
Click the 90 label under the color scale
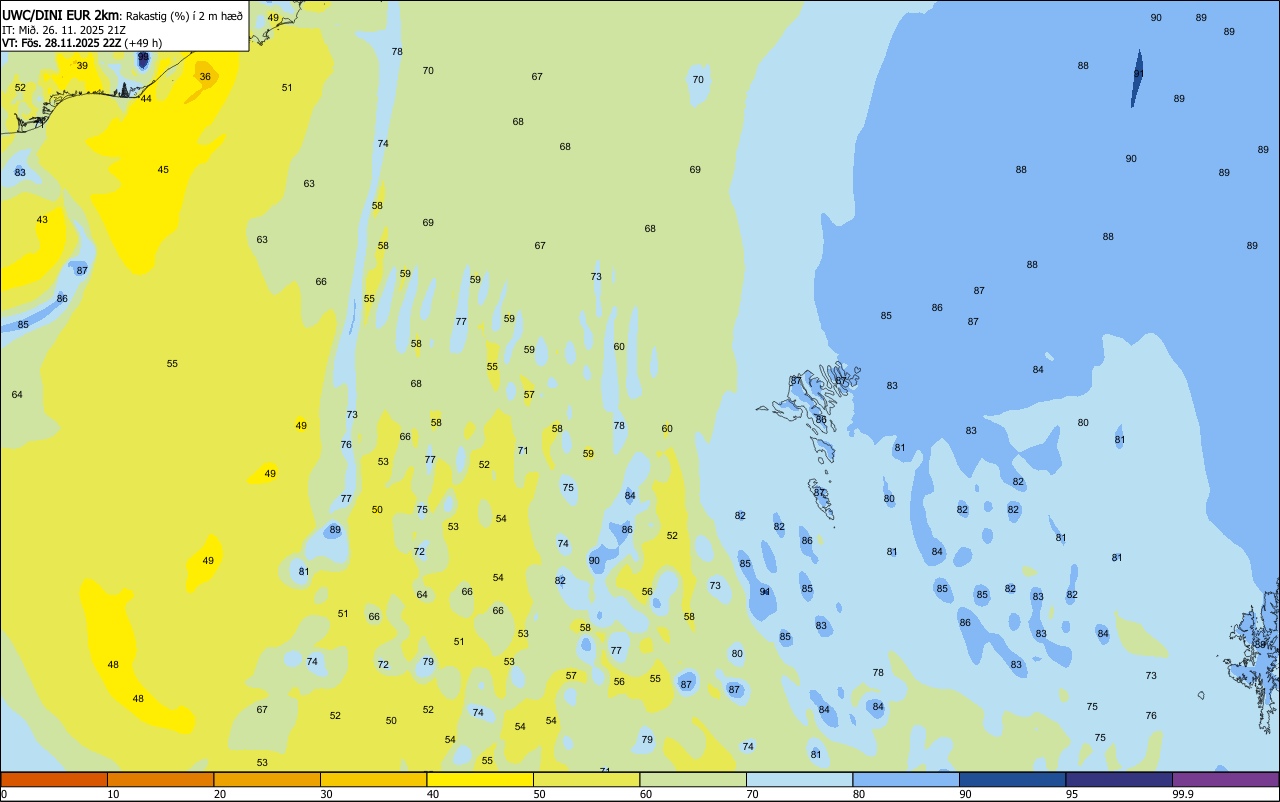click(965, 794)
